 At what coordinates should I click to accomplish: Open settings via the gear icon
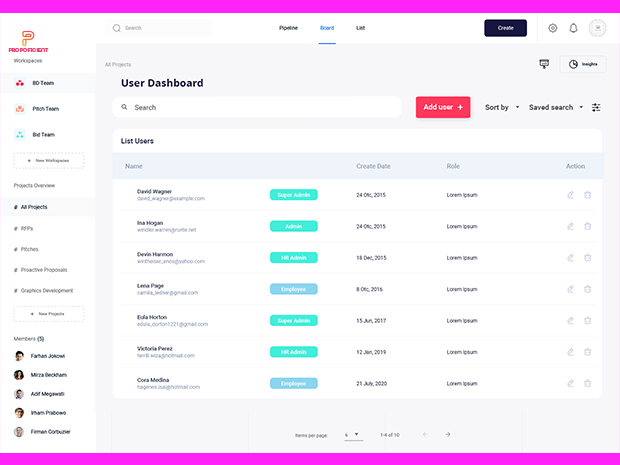553,28
